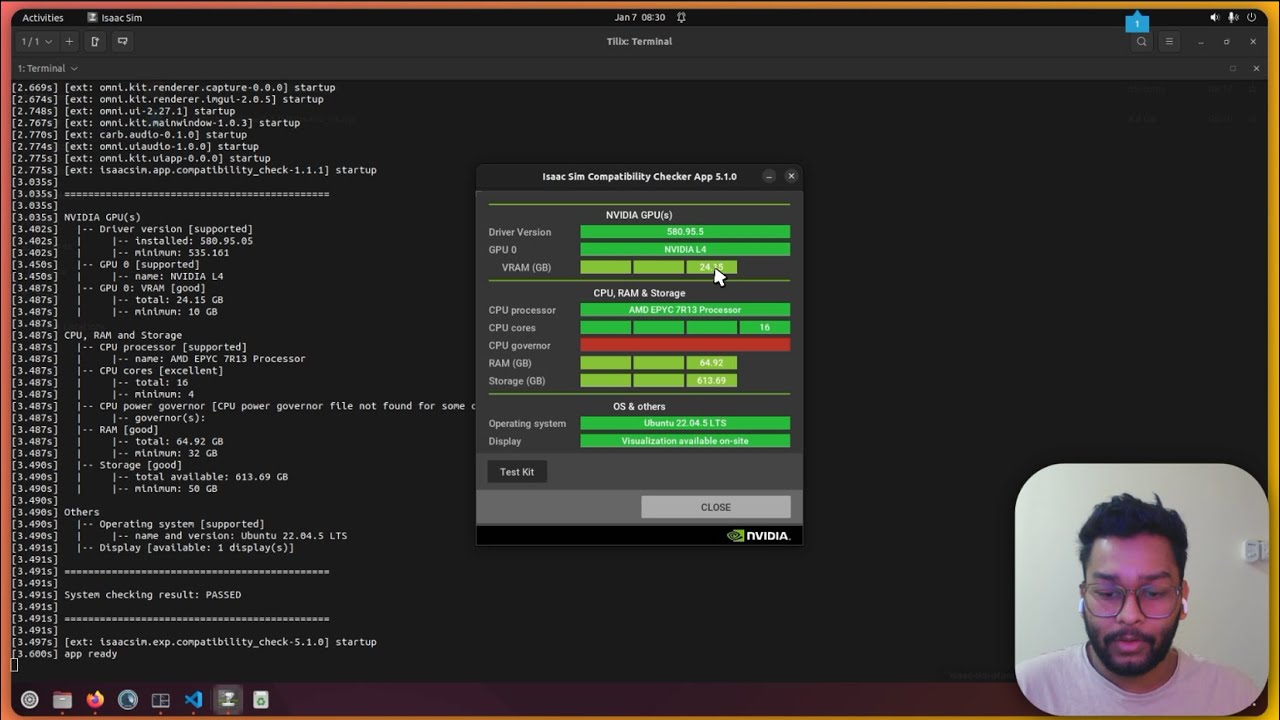Image resolution: width=1280 pixels, height=720 pixels.
Task: Launch Visual Studio Code from the dock
Action: pos(194,700)
